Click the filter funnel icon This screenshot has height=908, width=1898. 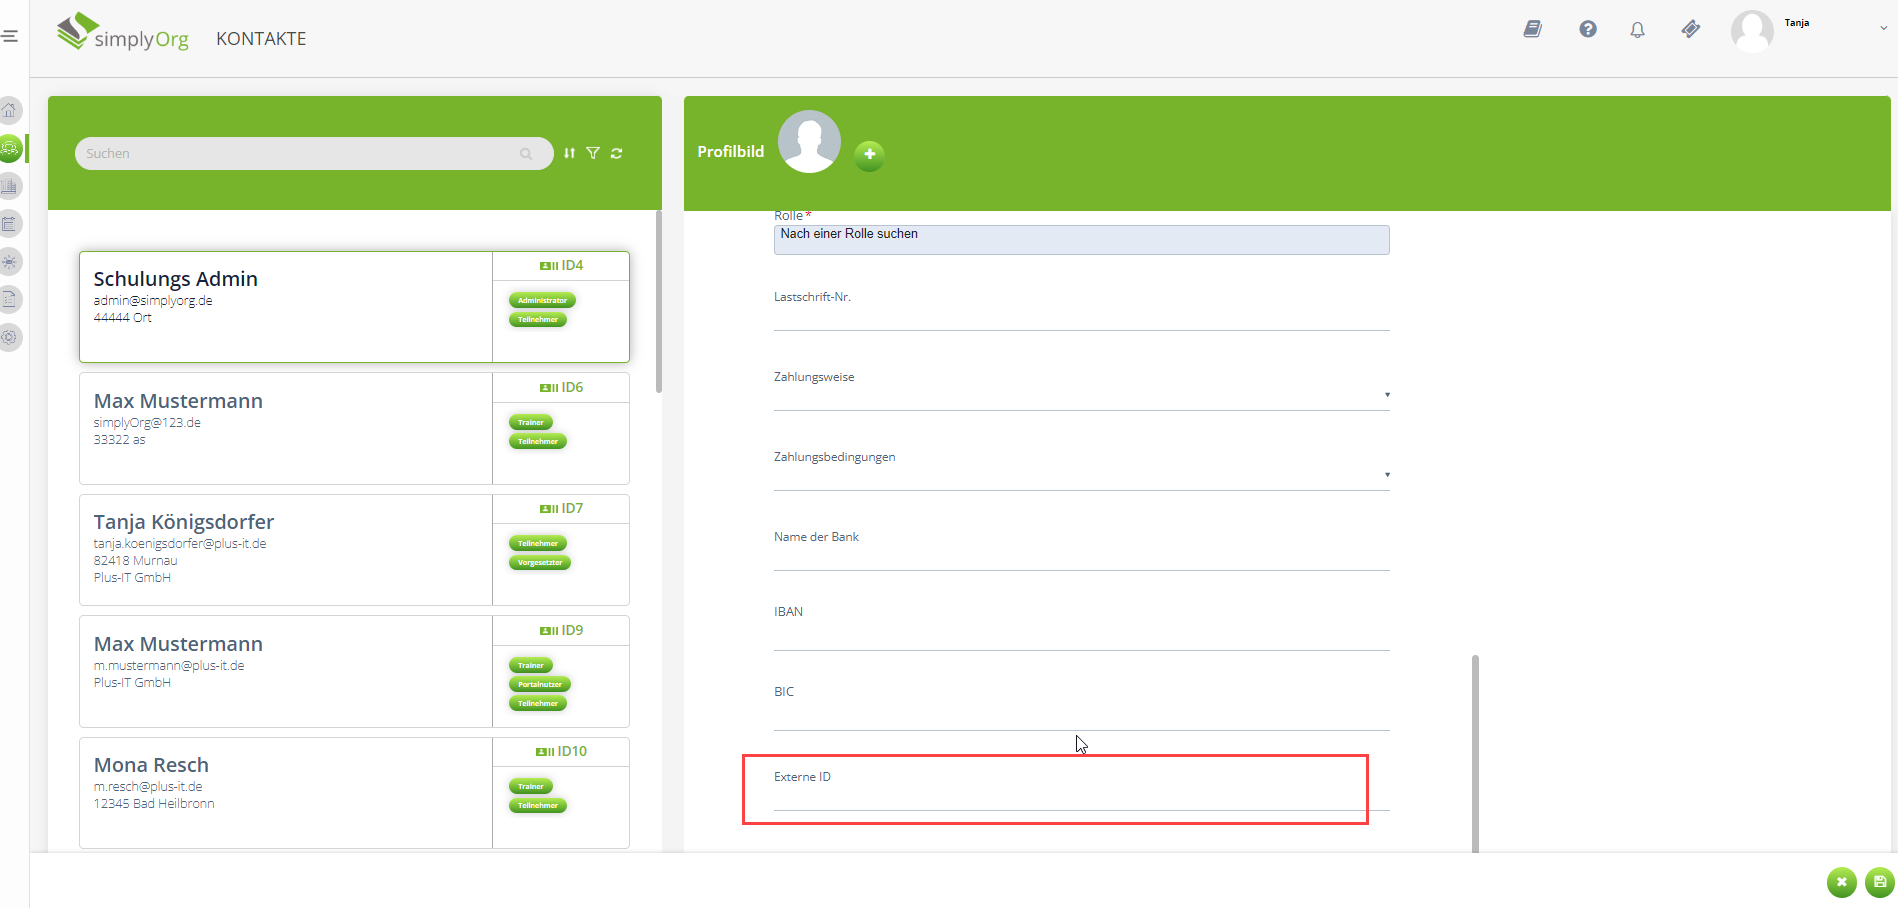pos(593,153)
